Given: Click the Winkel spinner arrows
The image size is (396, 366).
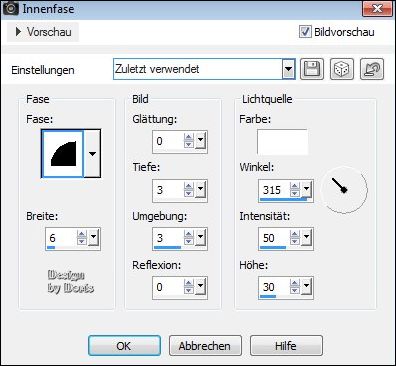Looking at the screenshot, I should [x=295, y=189].
